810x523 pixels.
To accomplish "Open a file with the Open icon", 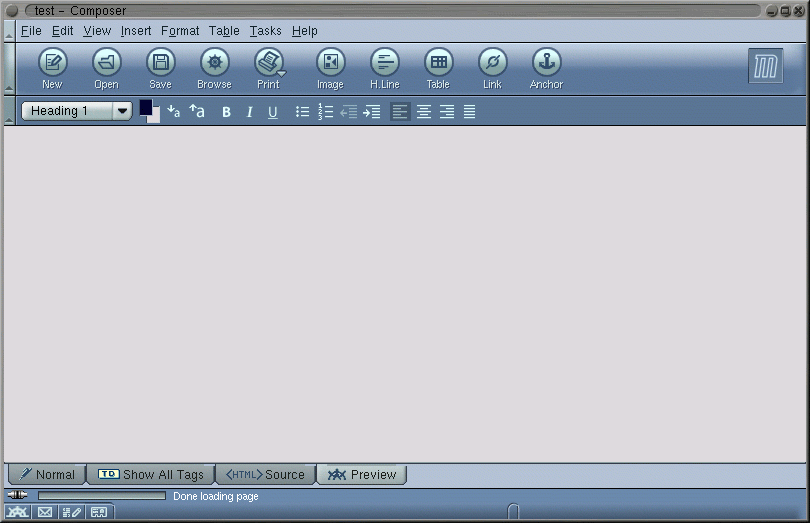I will coord(106,63).
